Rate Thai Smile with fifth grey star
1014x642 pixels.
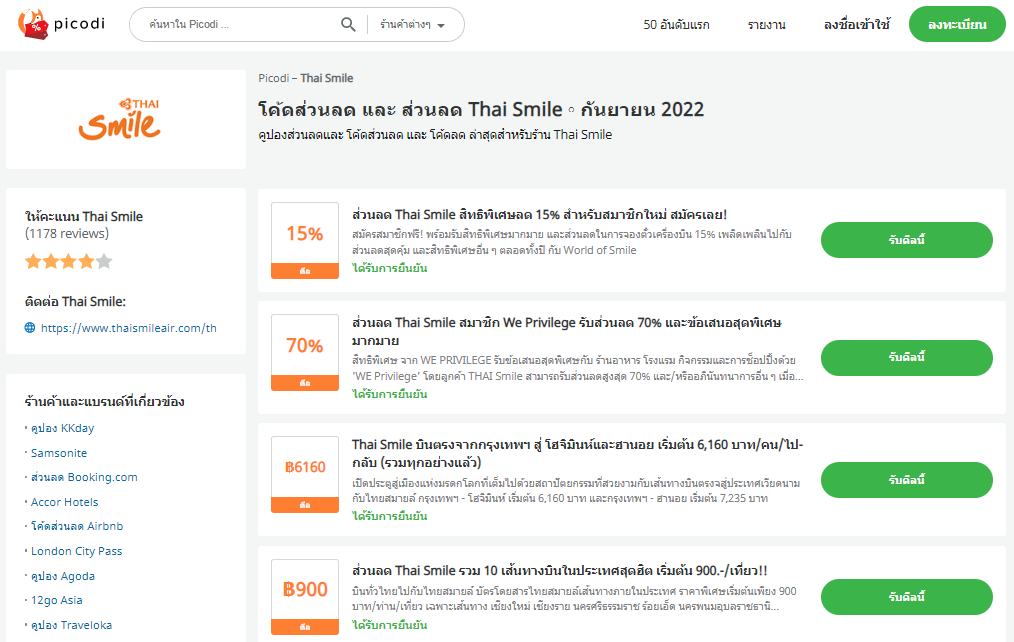tap(104, 261)
